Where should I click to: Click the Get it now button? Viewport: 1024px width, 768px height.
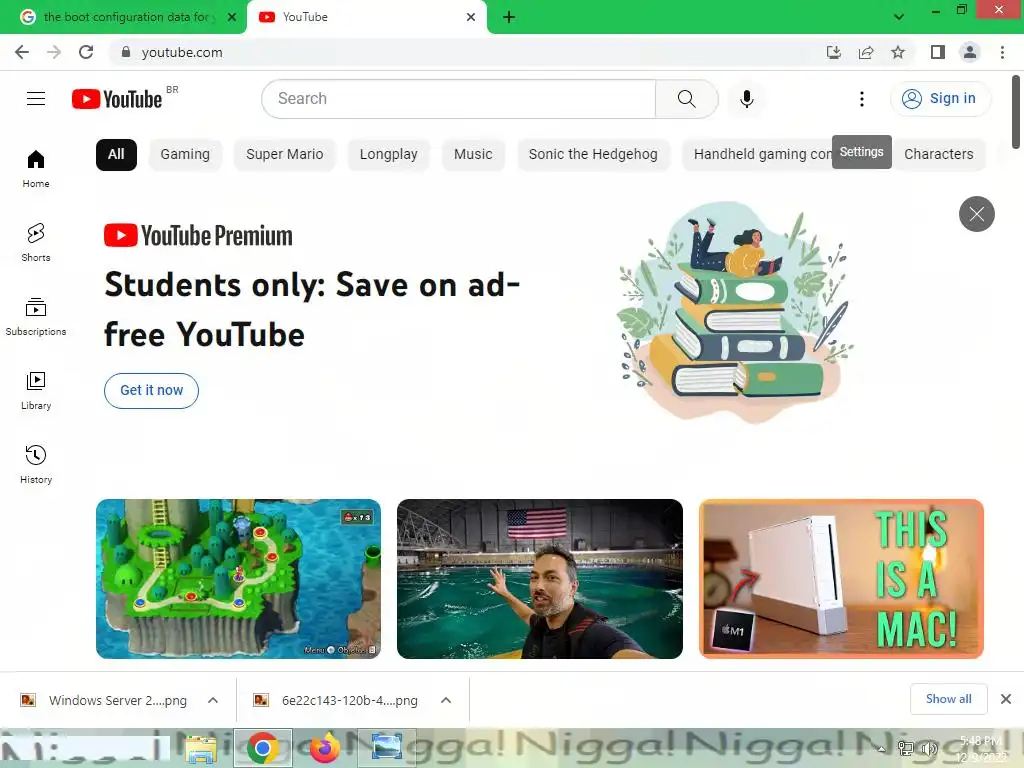point(152,391)
